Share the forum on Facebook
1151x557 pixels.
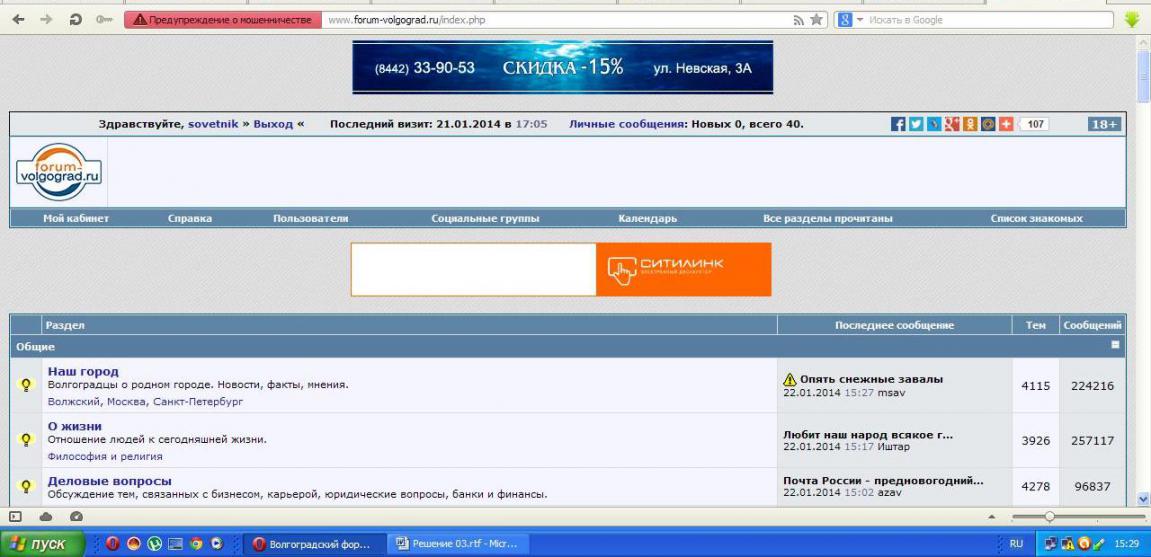click(x=898, y=124)
